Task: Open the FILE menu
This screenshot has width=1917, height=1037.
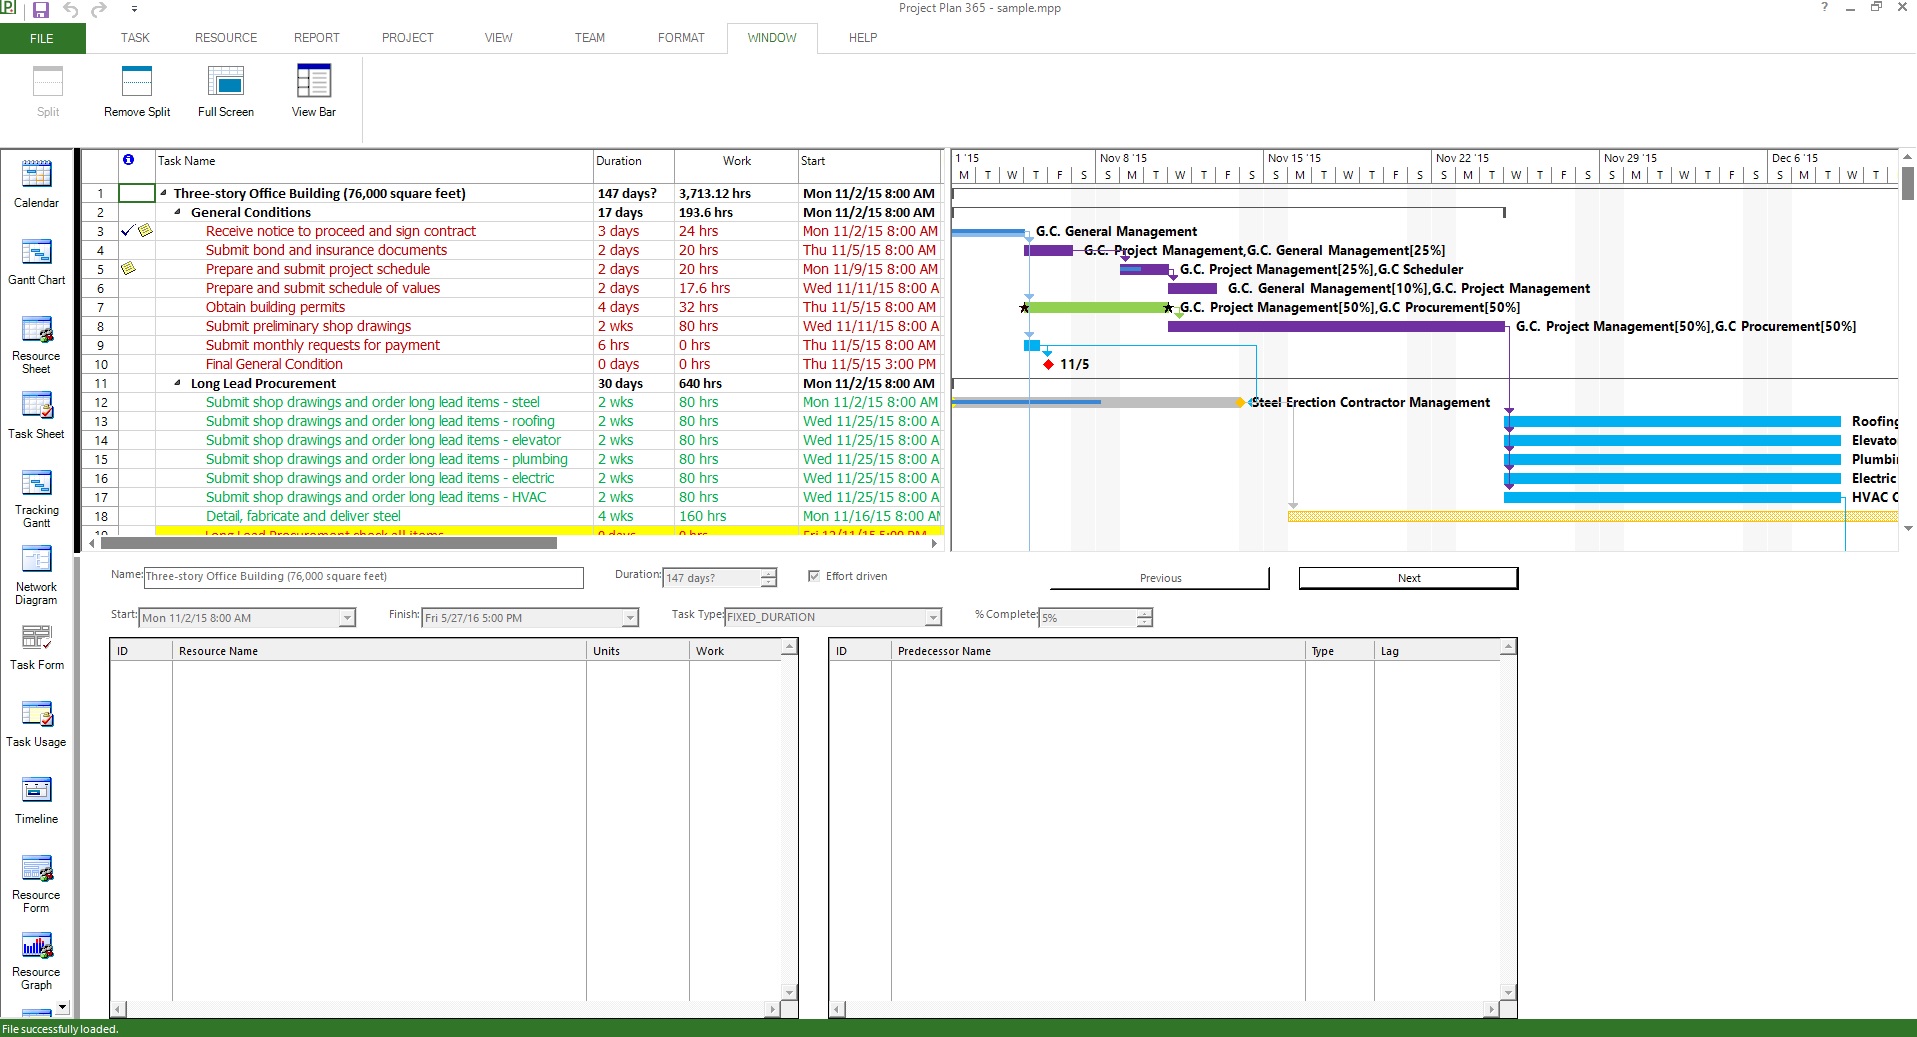Action: (40, 38)
